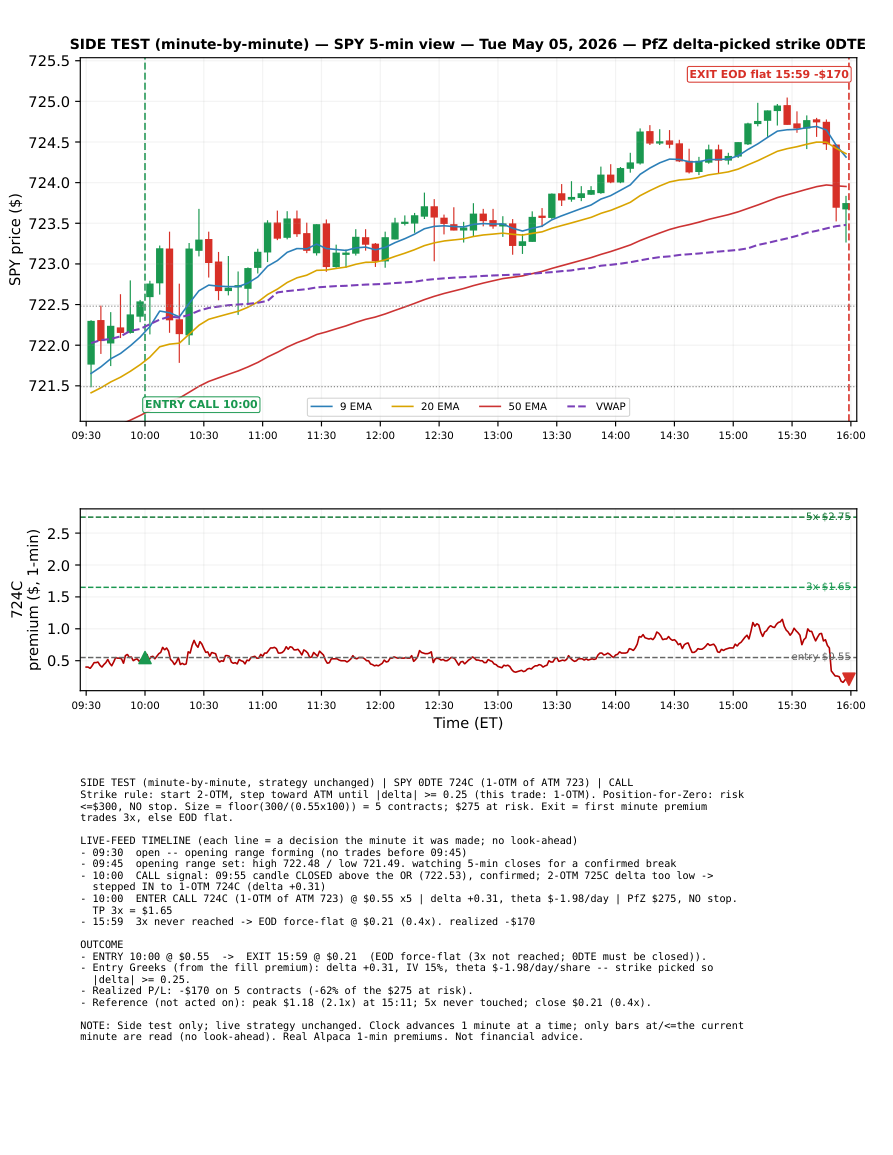This screenshot has height=1155, width=893.
Task: Click the 722.0 tick on the price axis
Action: [49, 345]
